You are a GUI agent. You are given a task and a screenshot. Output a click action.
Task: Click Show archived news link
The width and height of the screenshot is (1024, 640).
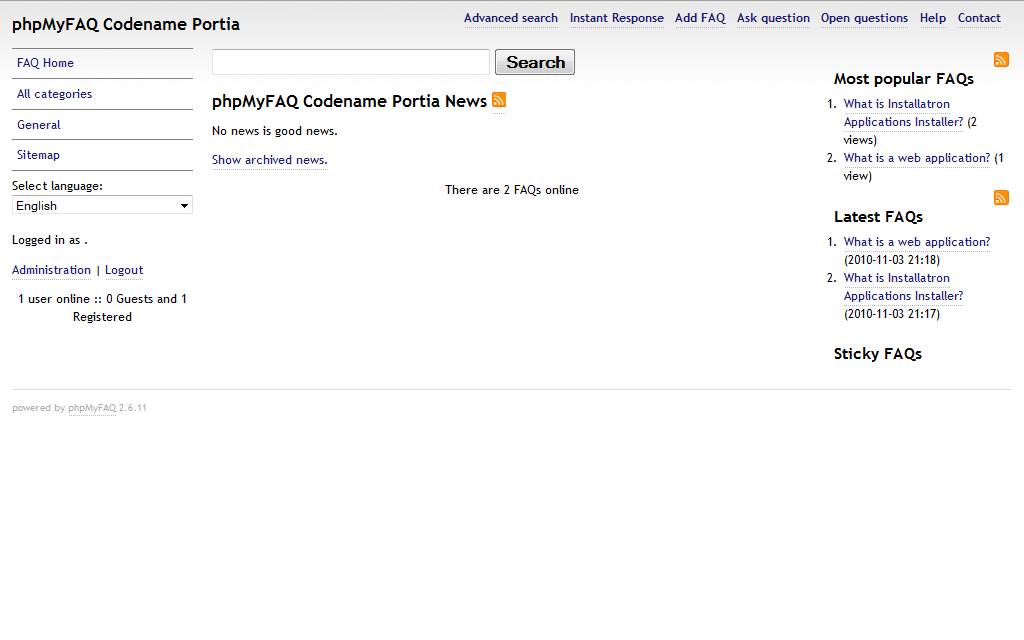268,160
